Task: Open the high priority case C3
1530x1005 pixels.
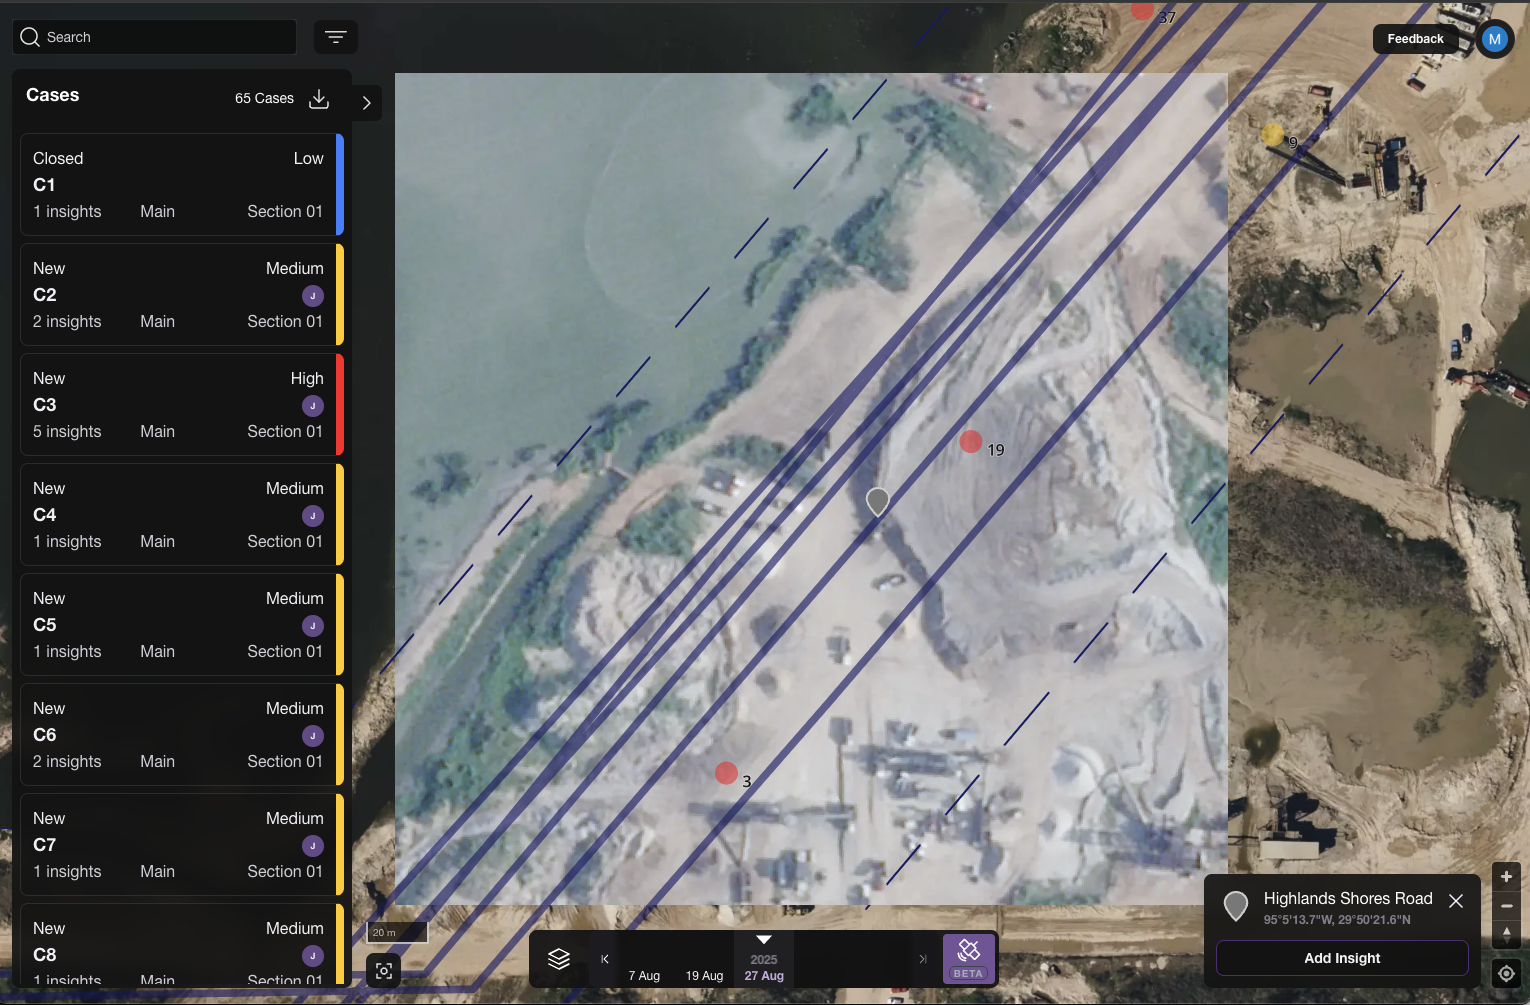Action: click(x=180, y=405)
